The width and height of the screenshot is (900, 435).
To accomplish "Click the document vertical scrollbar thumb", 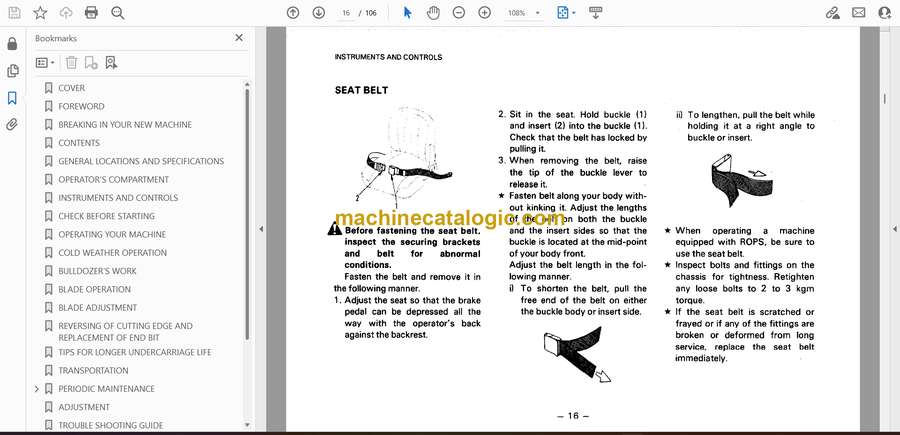I will click(x=885, y=99).
